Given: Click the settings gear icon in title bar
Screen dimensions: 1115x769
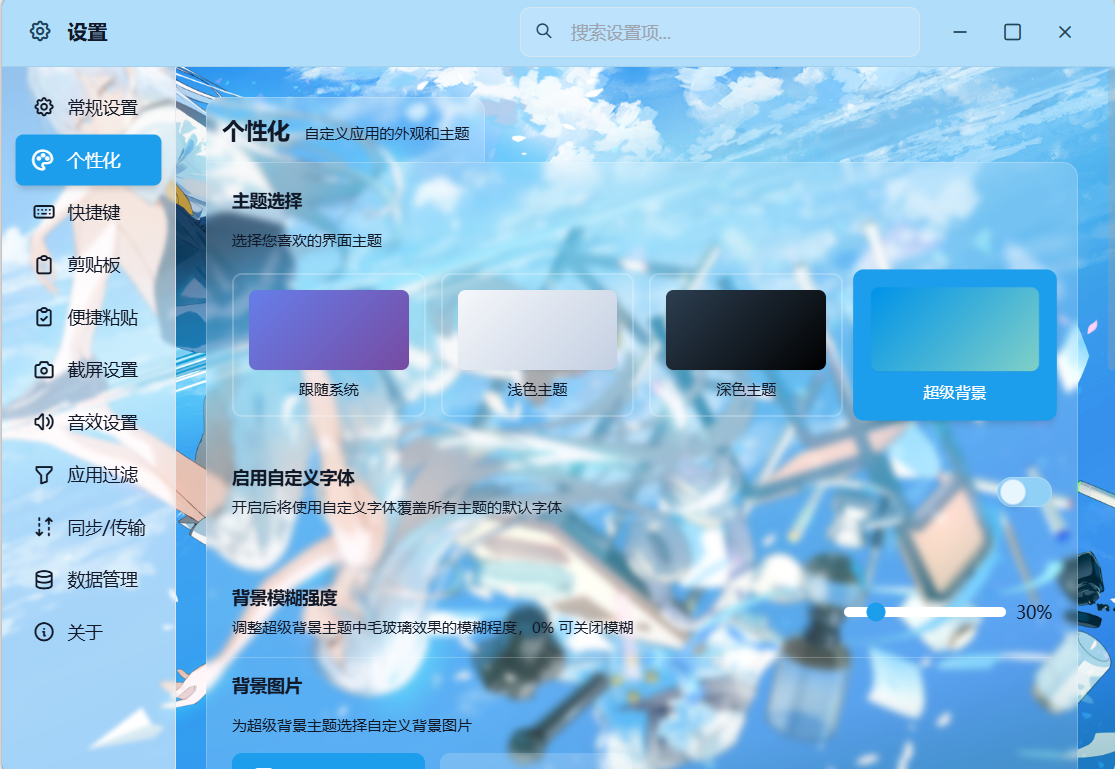Looking at the screenshot, I should pyautogui.click(x=40, y=31).
